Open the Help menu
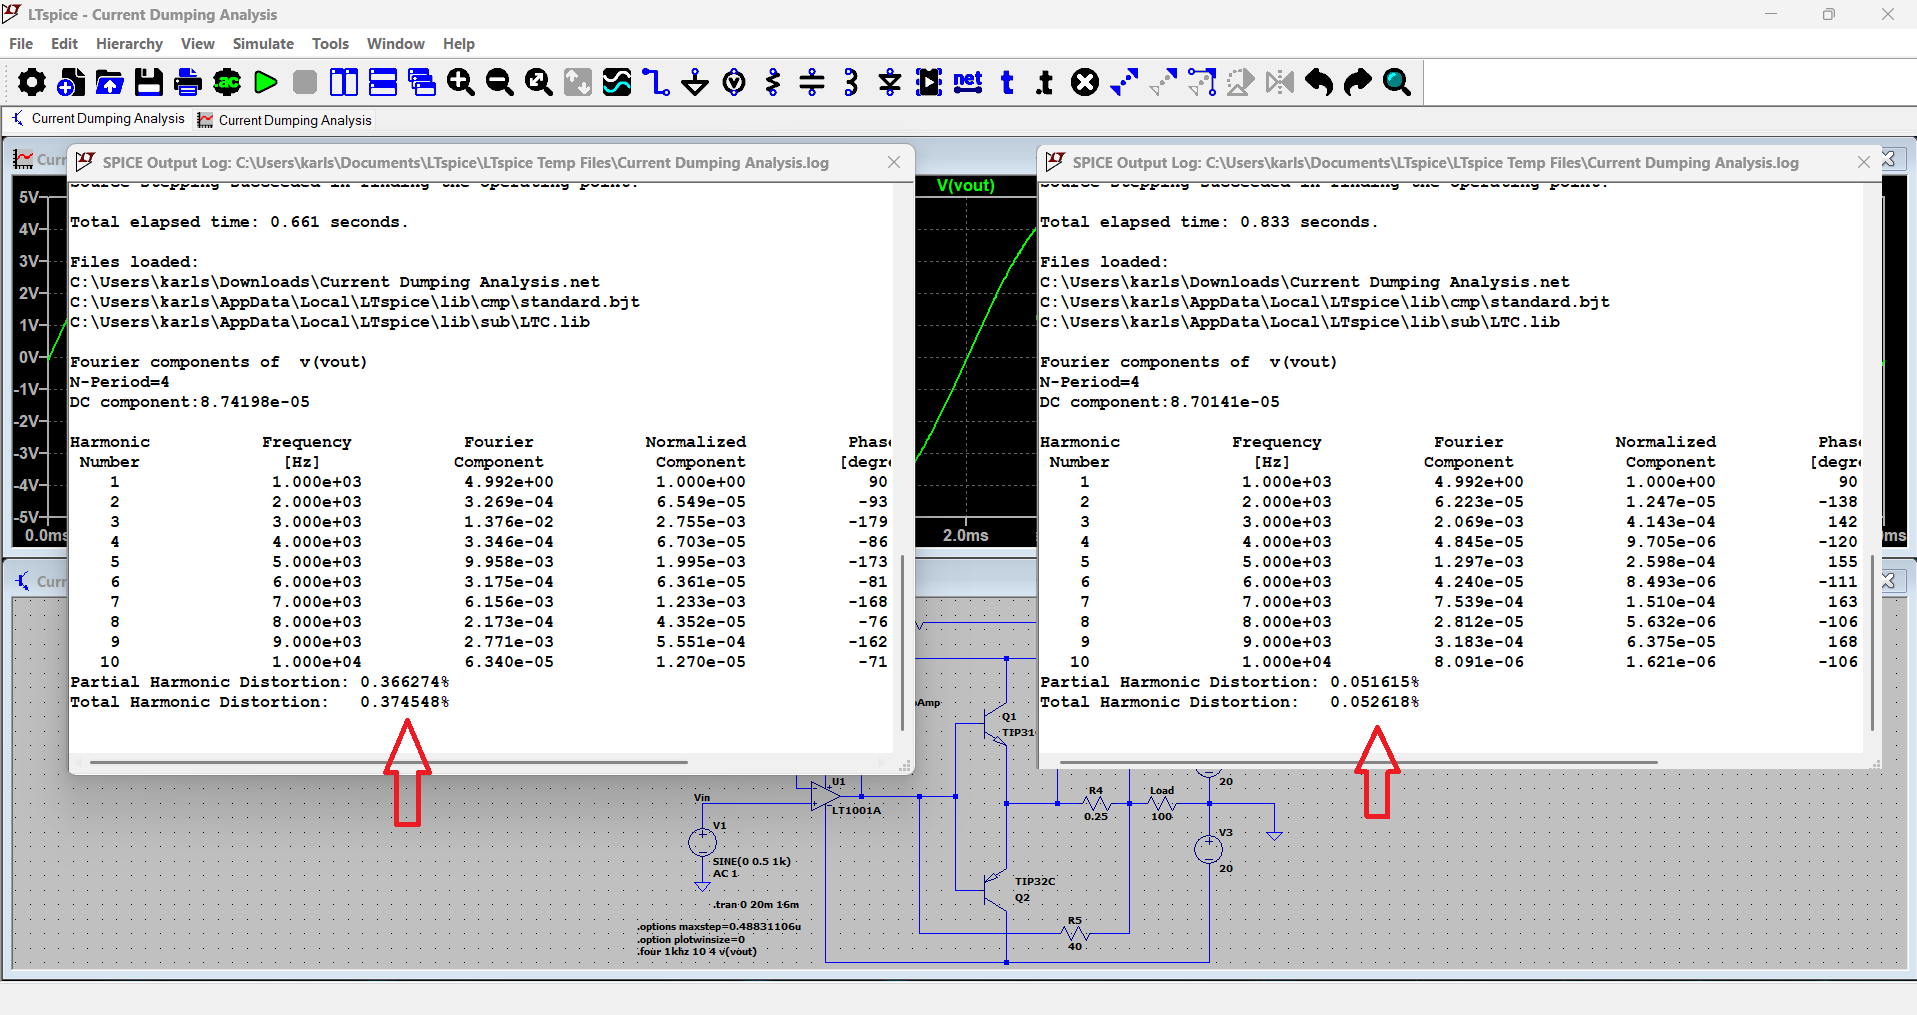Image resolution: width=1917 pixels, height=1015 pixels. point(459,44)
